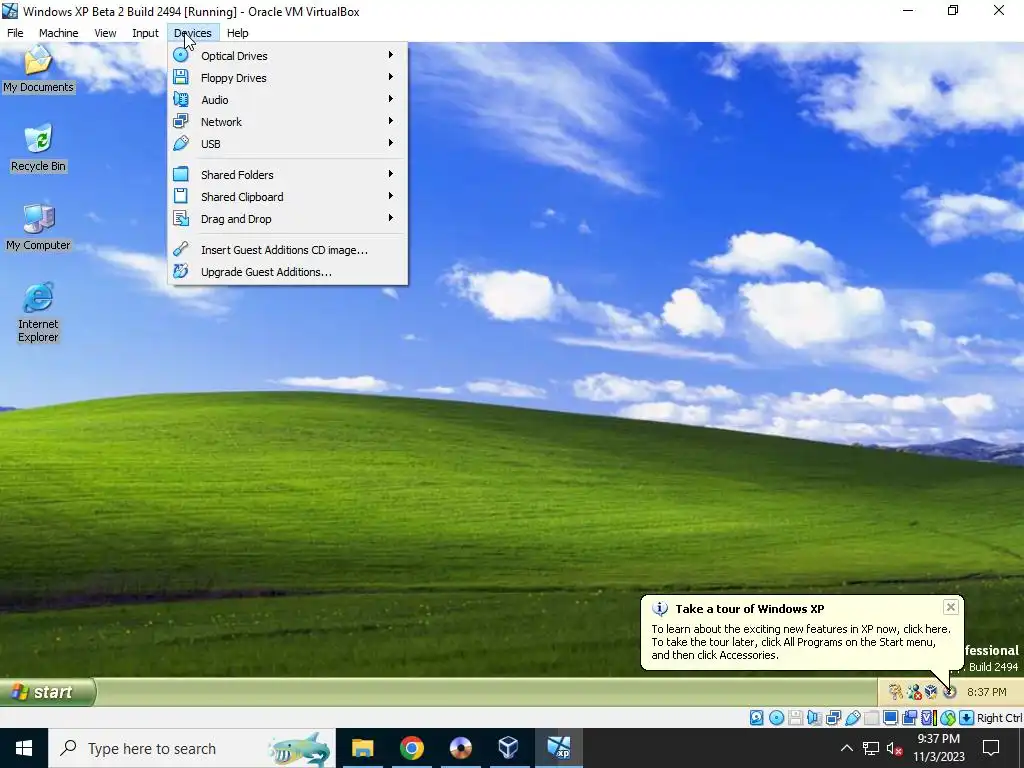Open Windows Start menu on host taskbar
Viewport: 1024px width, 768px height.
(x=24, y=748)
